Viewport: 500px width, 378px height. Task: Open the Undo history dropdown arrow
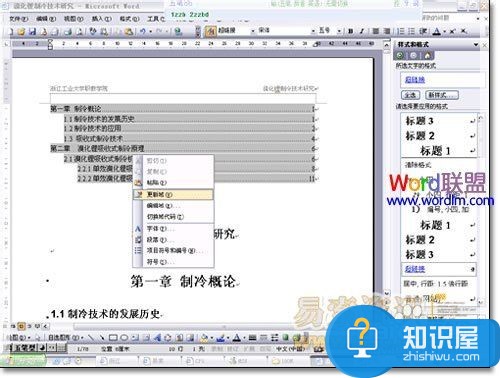150,32
